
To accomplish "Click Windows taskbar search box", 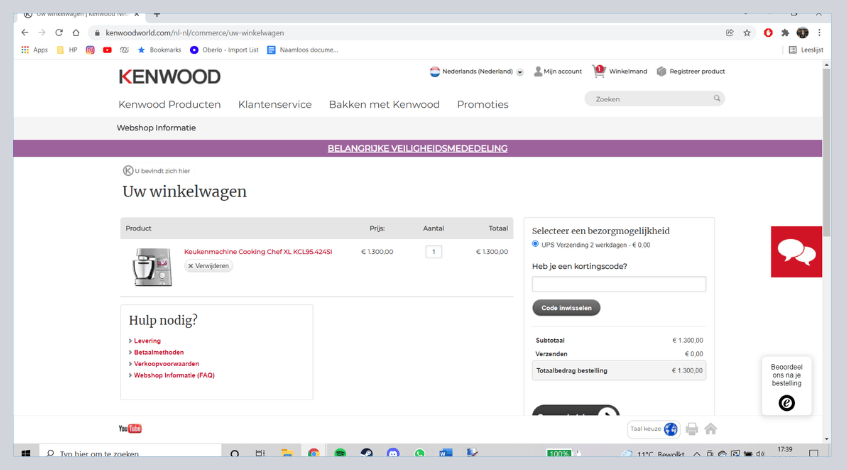I will coord(130,453).
